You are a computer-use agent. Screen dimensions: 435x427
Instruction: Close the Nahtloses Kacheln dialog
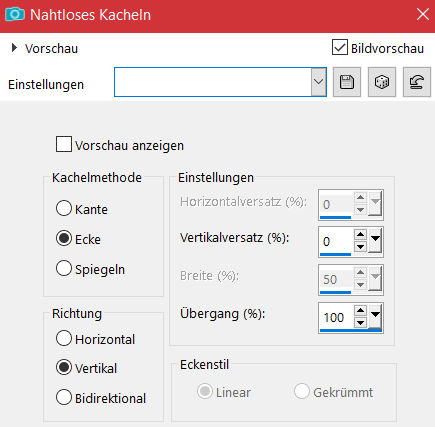click(x=423, y=15)
